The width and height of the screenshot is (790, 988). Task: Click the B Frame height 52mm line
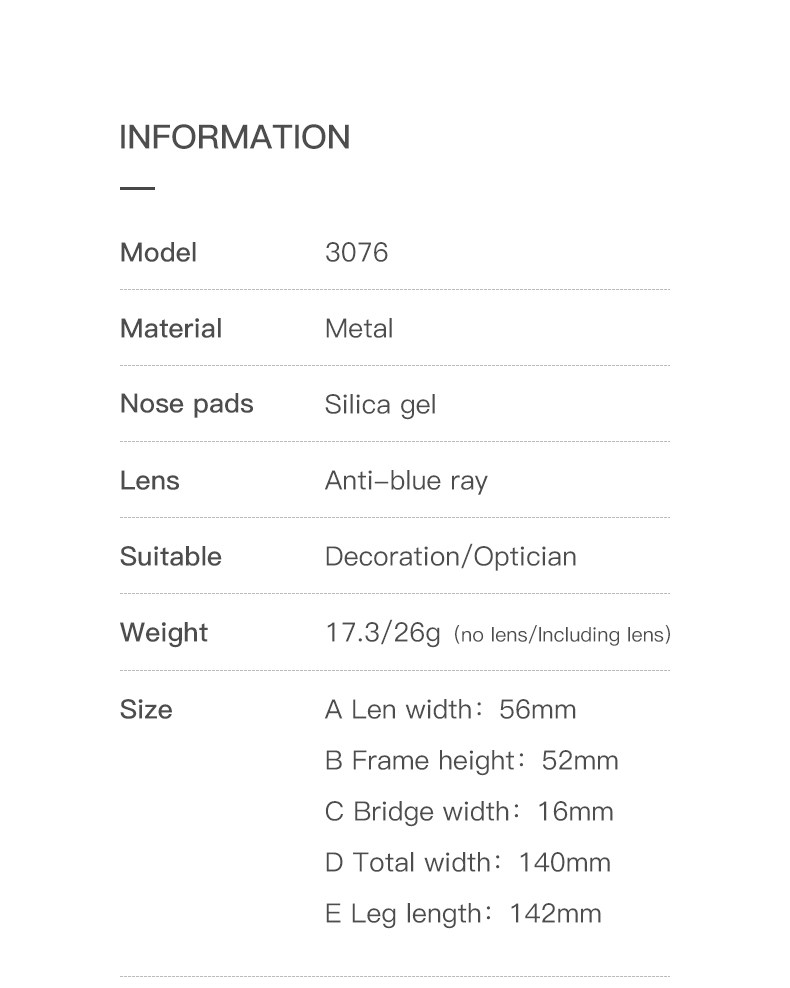[472, 761]
